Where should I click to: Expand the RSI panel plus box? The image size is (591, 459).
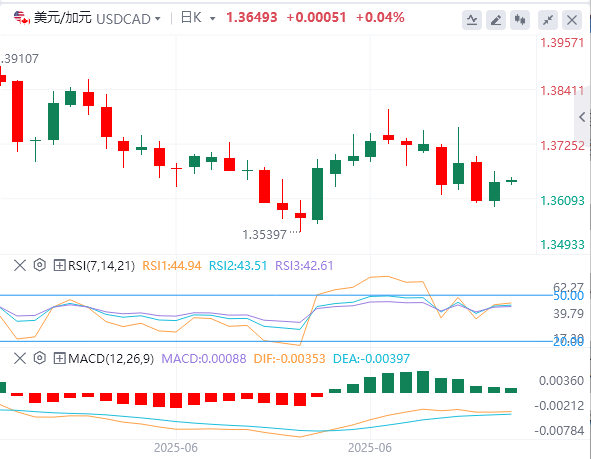[59, 265]
